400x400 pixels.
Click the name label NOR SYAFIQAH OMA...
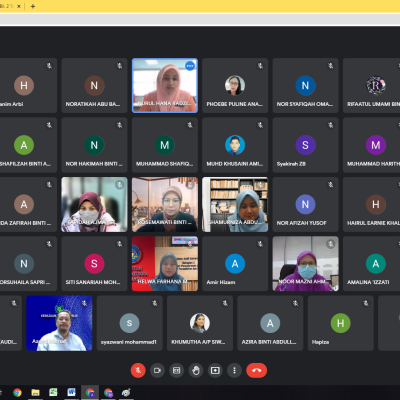click(305, 104)
